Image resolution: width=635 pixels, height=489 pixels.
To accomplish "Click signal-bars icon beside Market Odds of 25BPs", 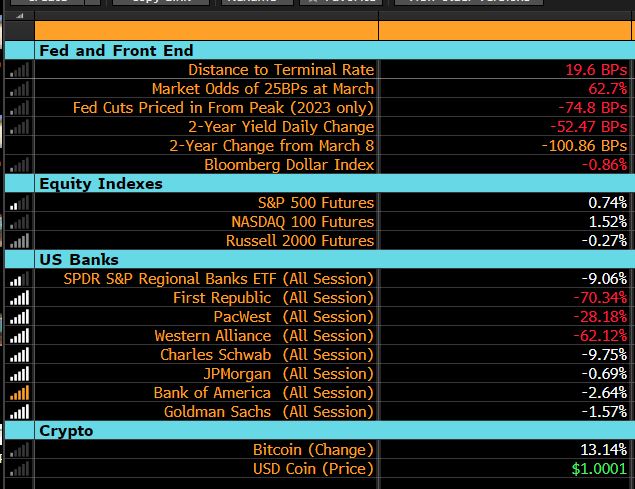I will tap(19, 89).
